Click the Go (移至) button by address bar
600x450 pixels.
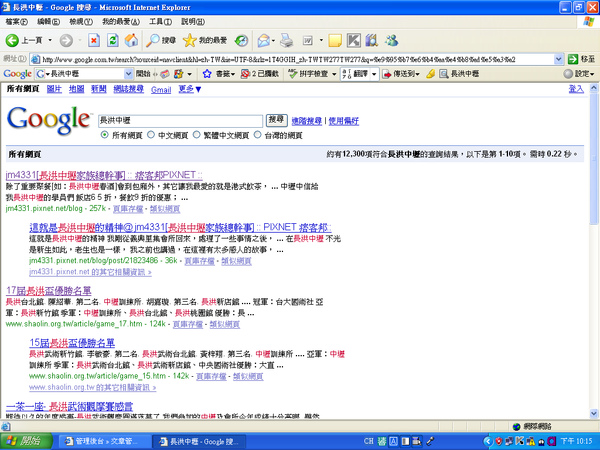click(582, 59)
